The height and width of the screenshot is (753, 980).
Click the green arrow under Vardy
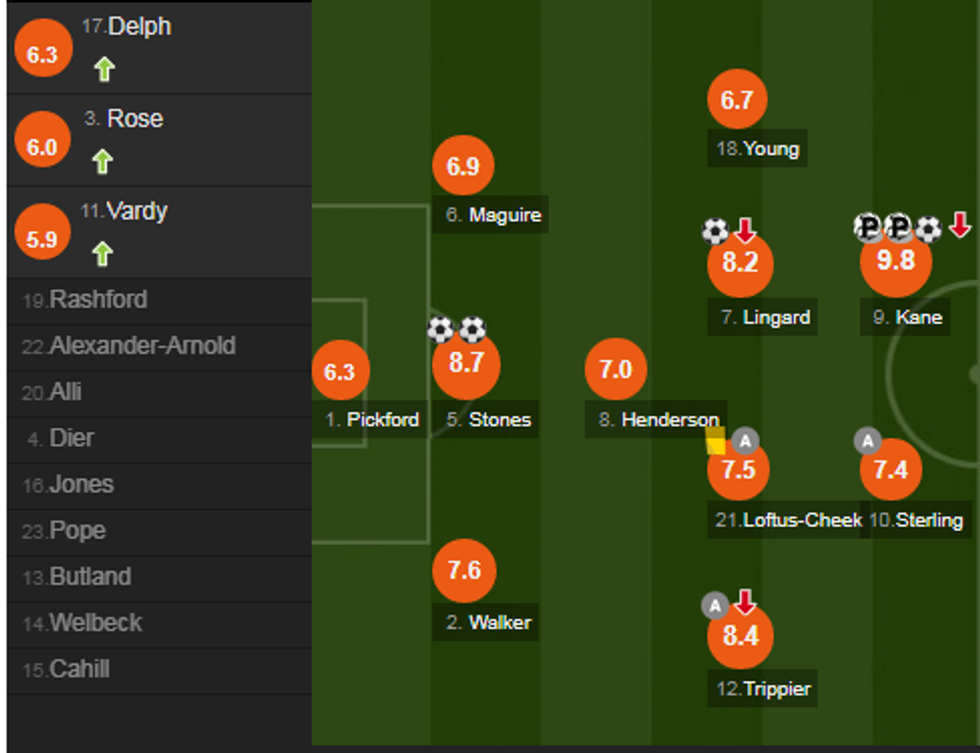pyautogui.click(x=102, y=255)
